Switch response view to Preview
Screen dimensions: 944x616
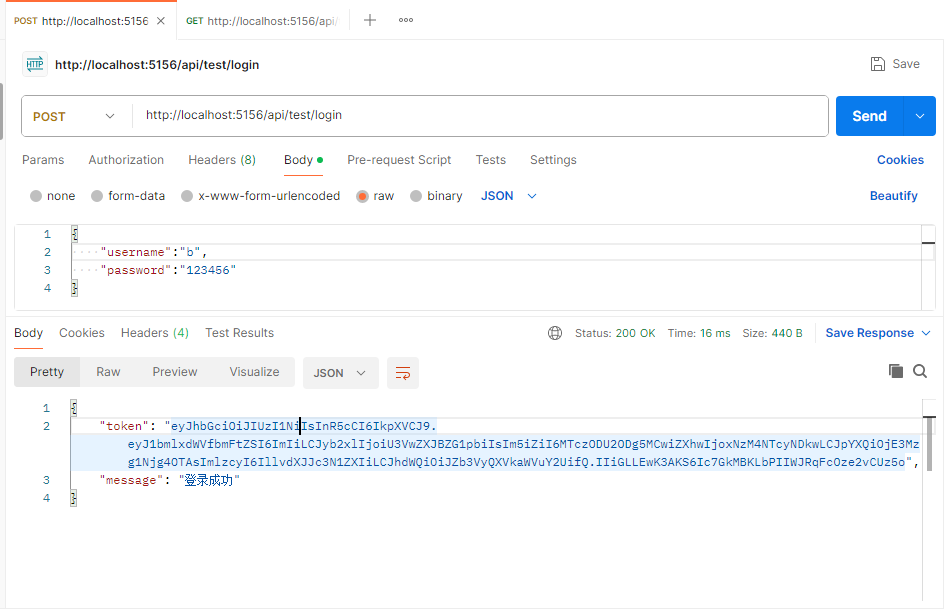coord(175,372)
